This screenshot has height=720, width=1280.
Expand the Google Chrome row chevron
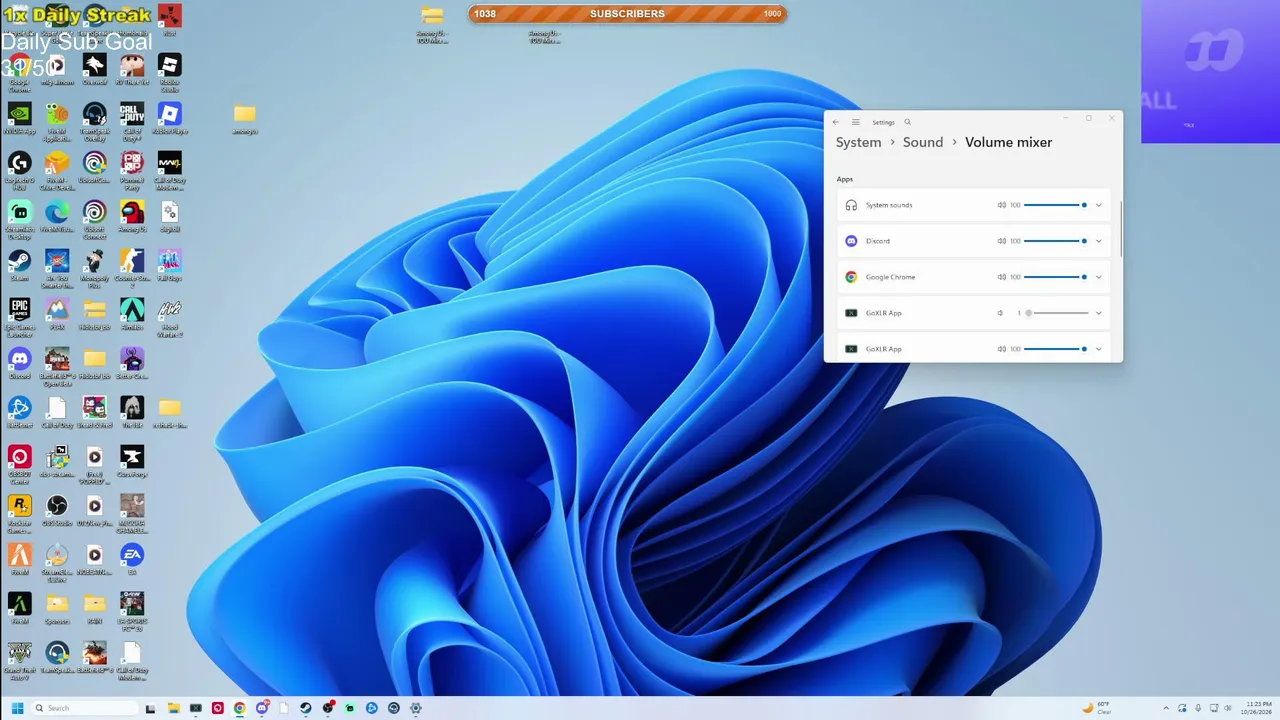pyautogui.click(x=1098, y=277)
